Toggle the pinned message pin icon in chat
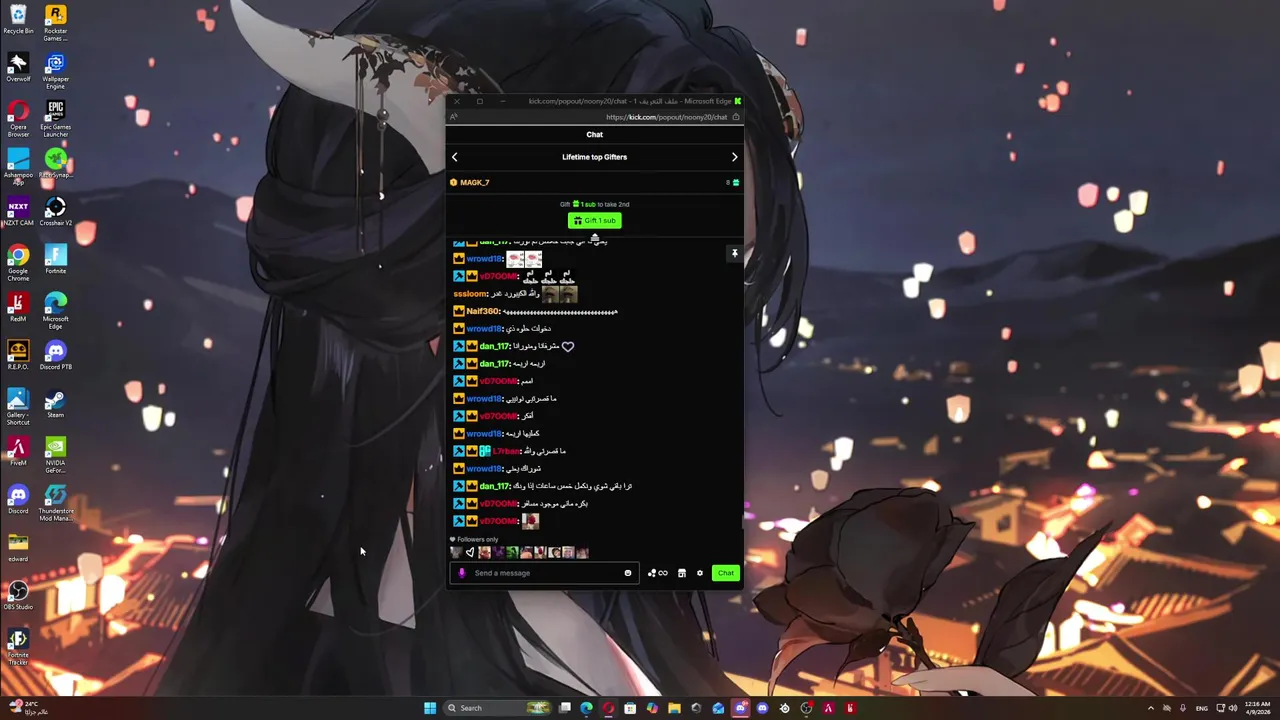 pyautogui.click(x=734, y=254)
